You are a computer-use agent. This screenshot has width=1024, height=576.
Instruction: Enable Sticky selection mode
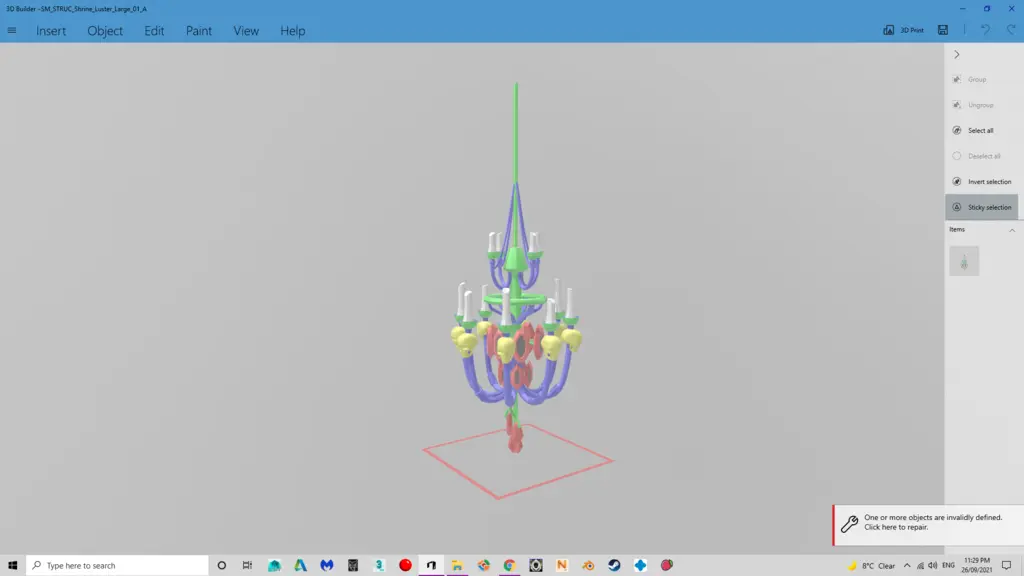[x=984, y=207]
